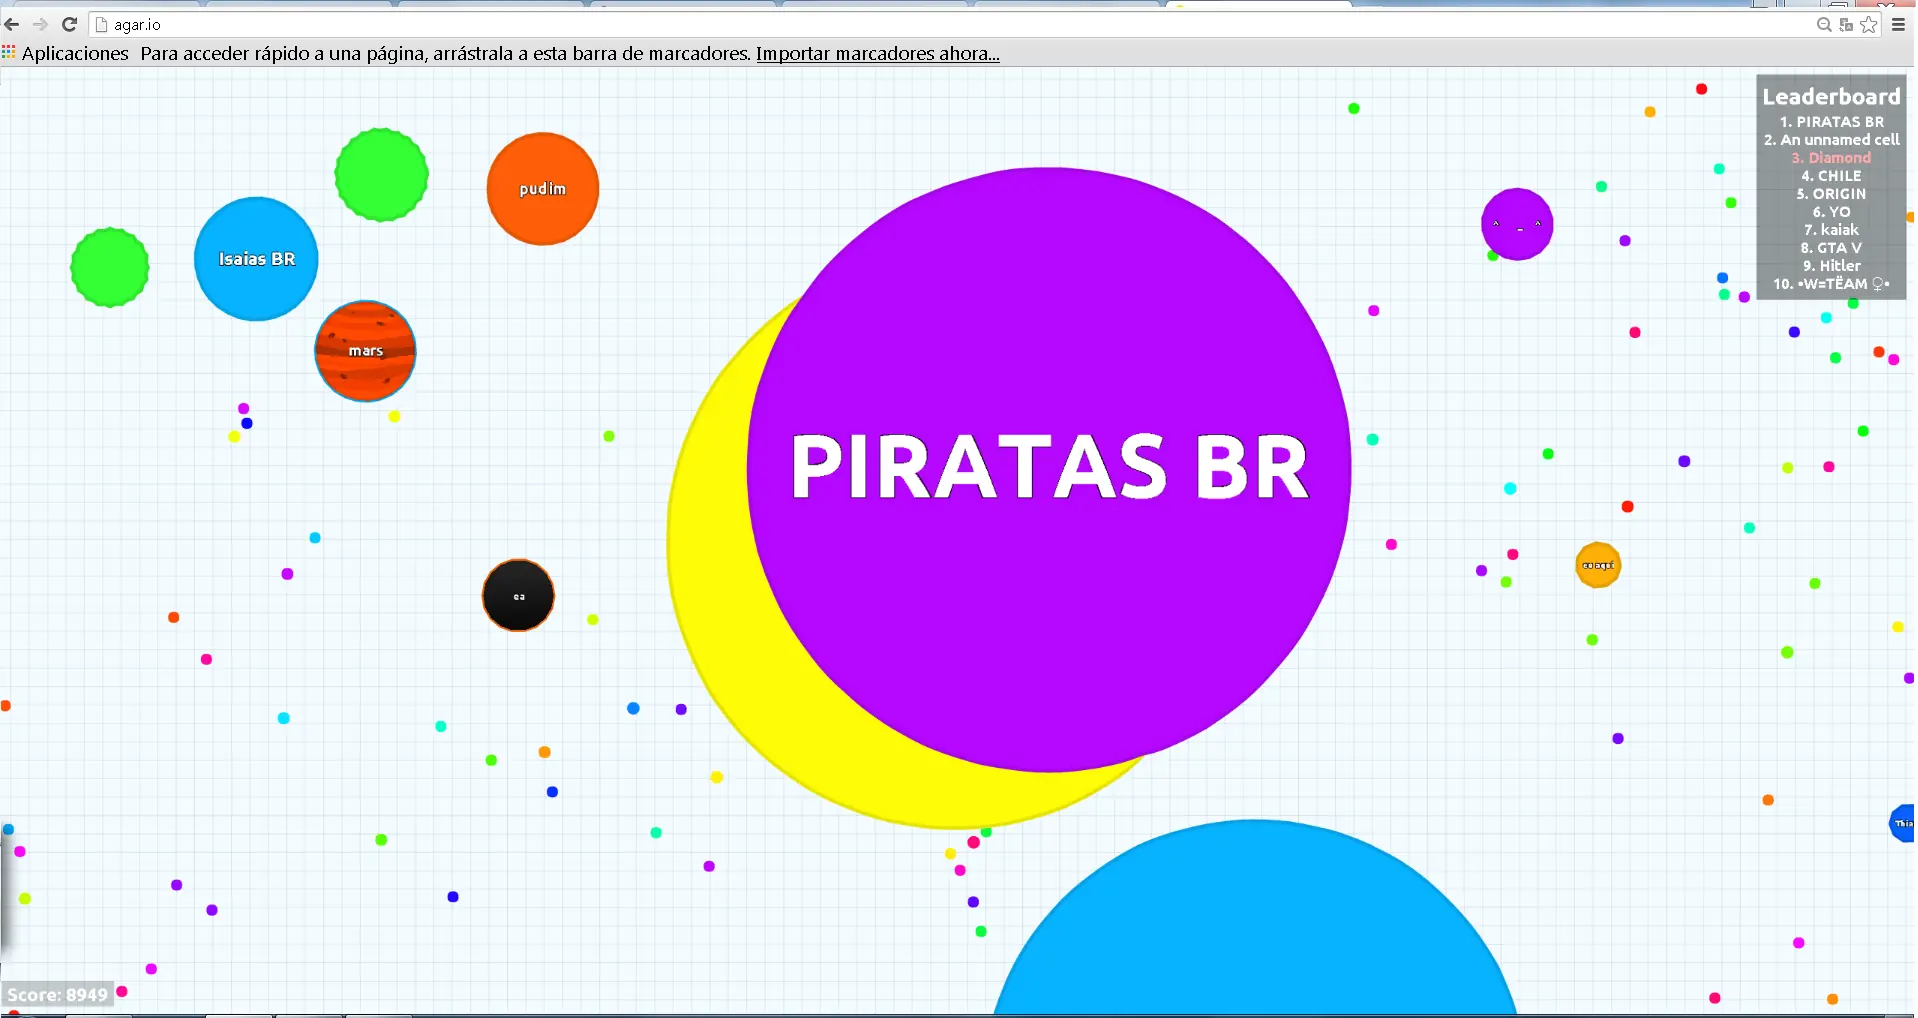Click leaderboard entry 2. An unnamed cell
Viewport: 1918px width, 1018px height.
1831,140
